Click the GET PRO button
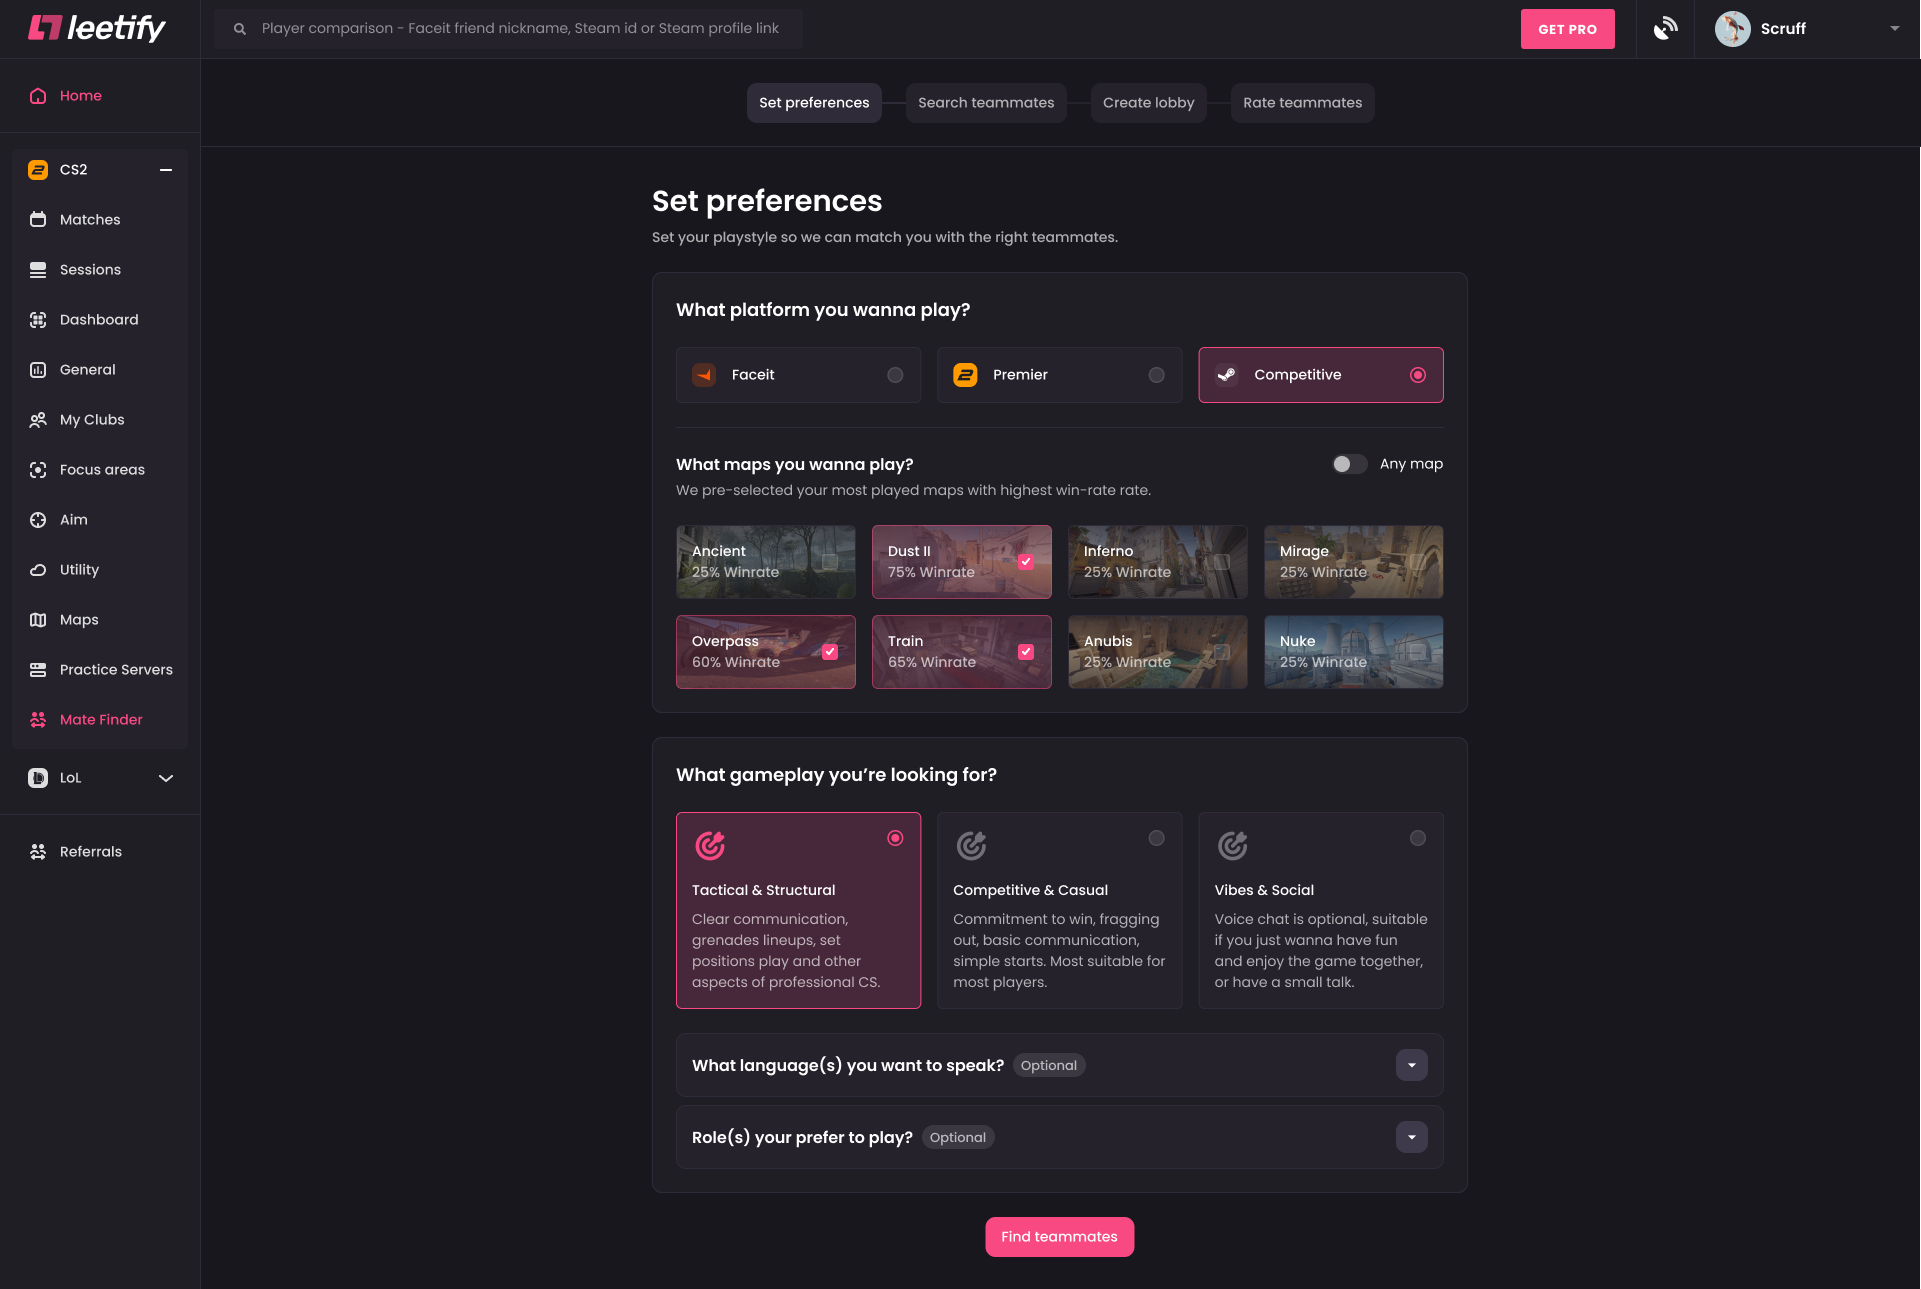The height and width of the screenshot is (1289, 1921). pyautogui.click(x=1567, y=28)
